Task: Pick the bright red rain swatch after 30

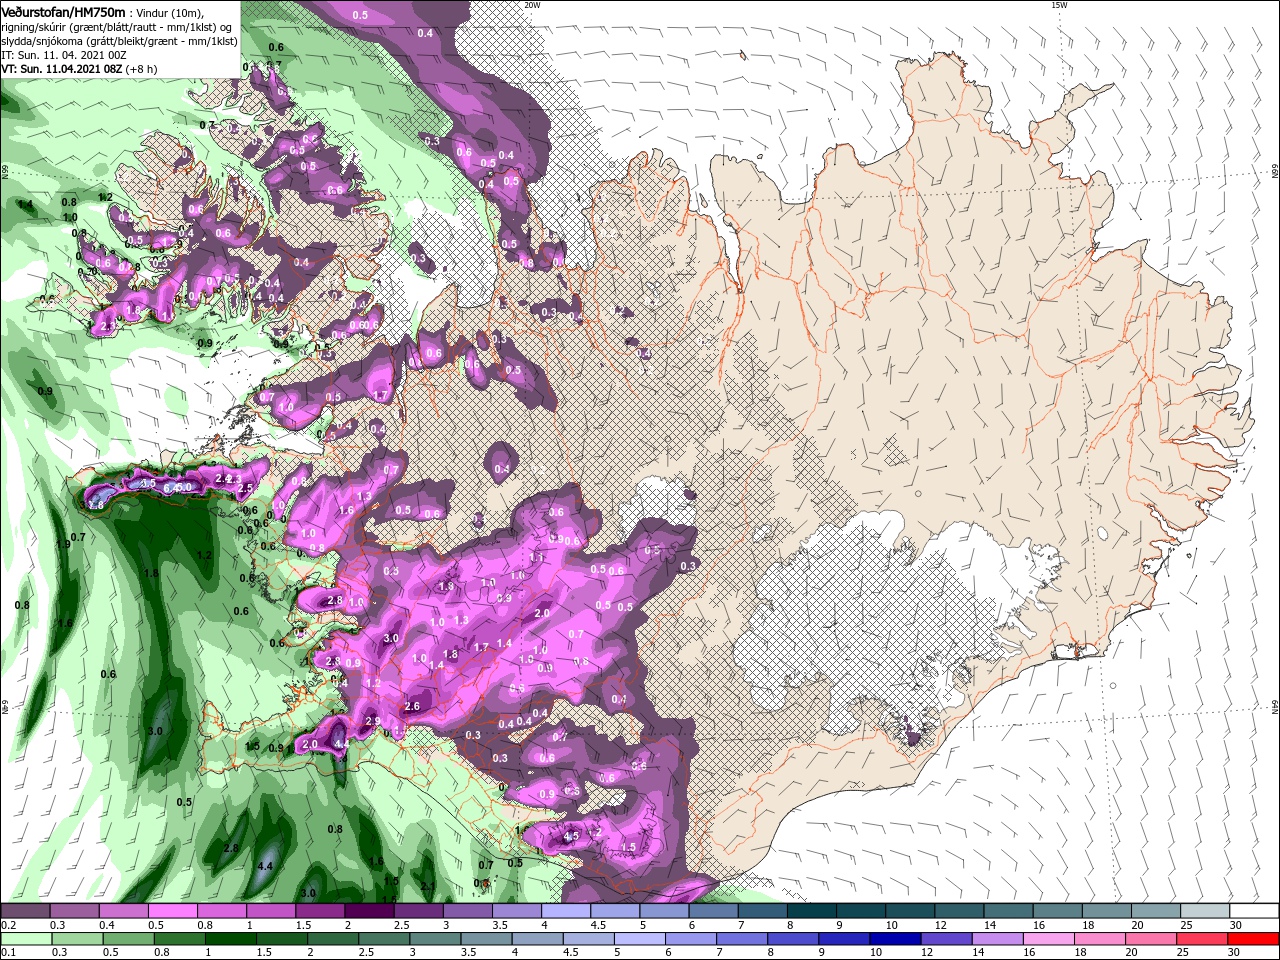Action: [x=1254, y=939]
